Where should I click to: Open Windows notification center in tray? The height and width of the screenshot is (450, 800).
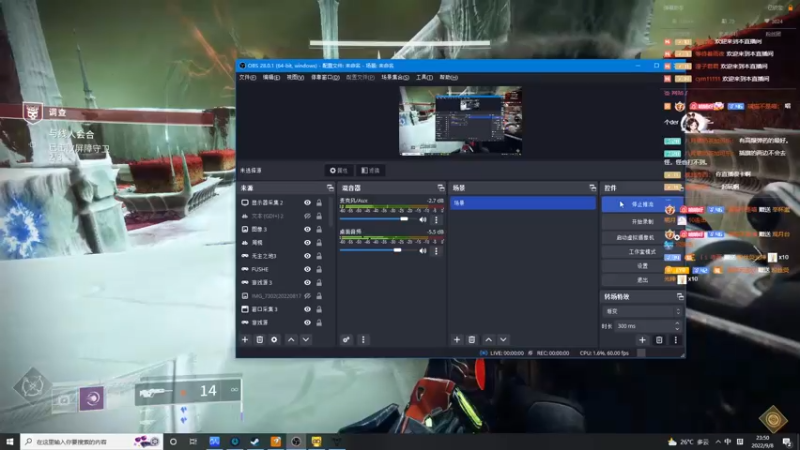point(787,442)
